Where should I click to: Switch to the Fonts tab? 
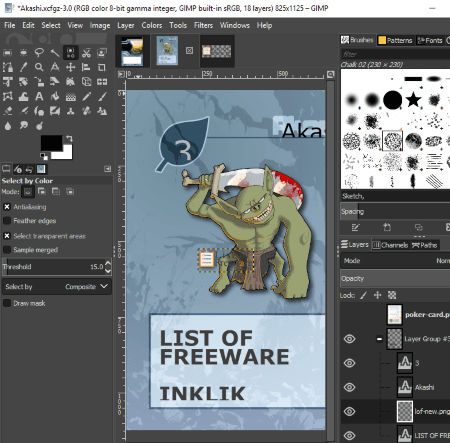(x=430, y=40)
